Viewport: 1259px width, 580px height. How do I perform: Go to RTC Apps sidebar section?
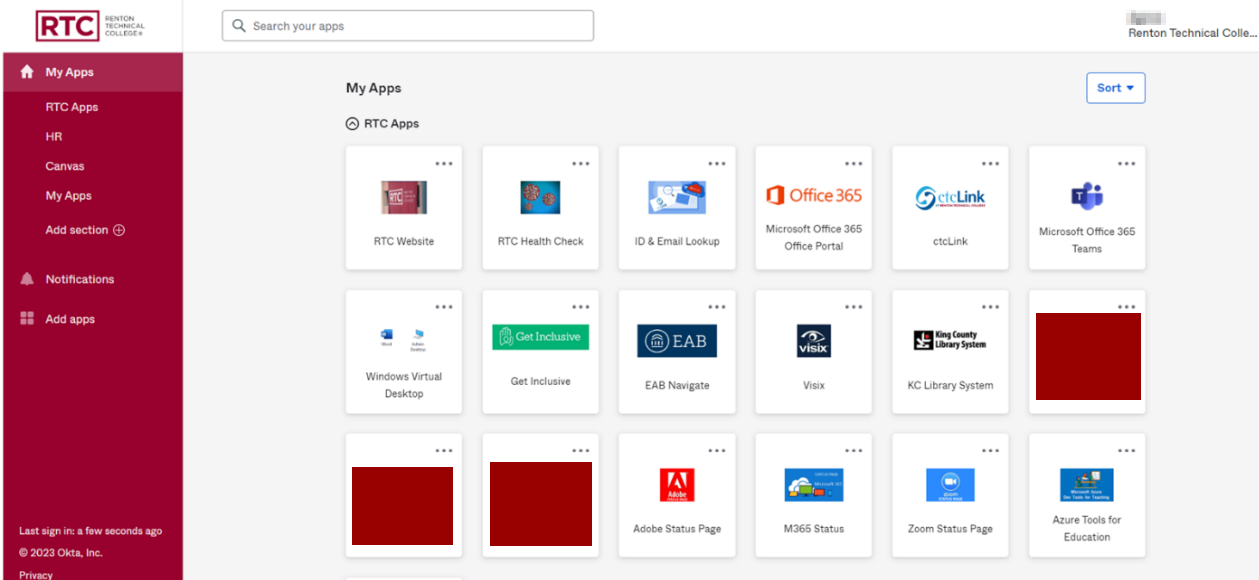(72, 107)
